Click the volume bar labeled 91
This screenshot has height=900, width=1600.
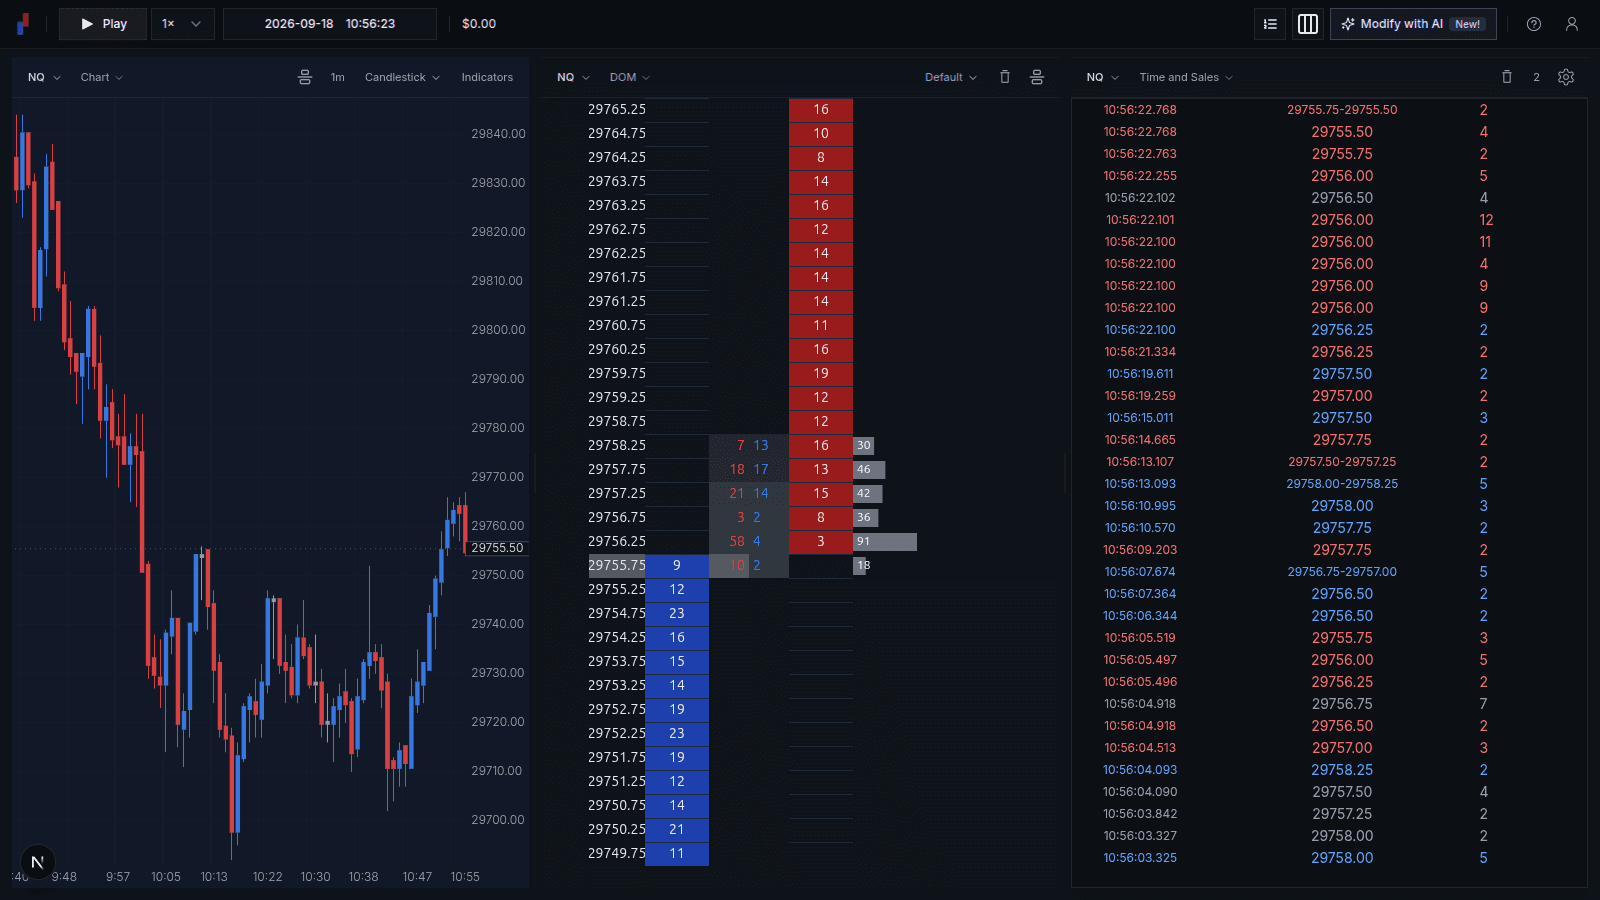pyautogui.click(x=885, y=542)
